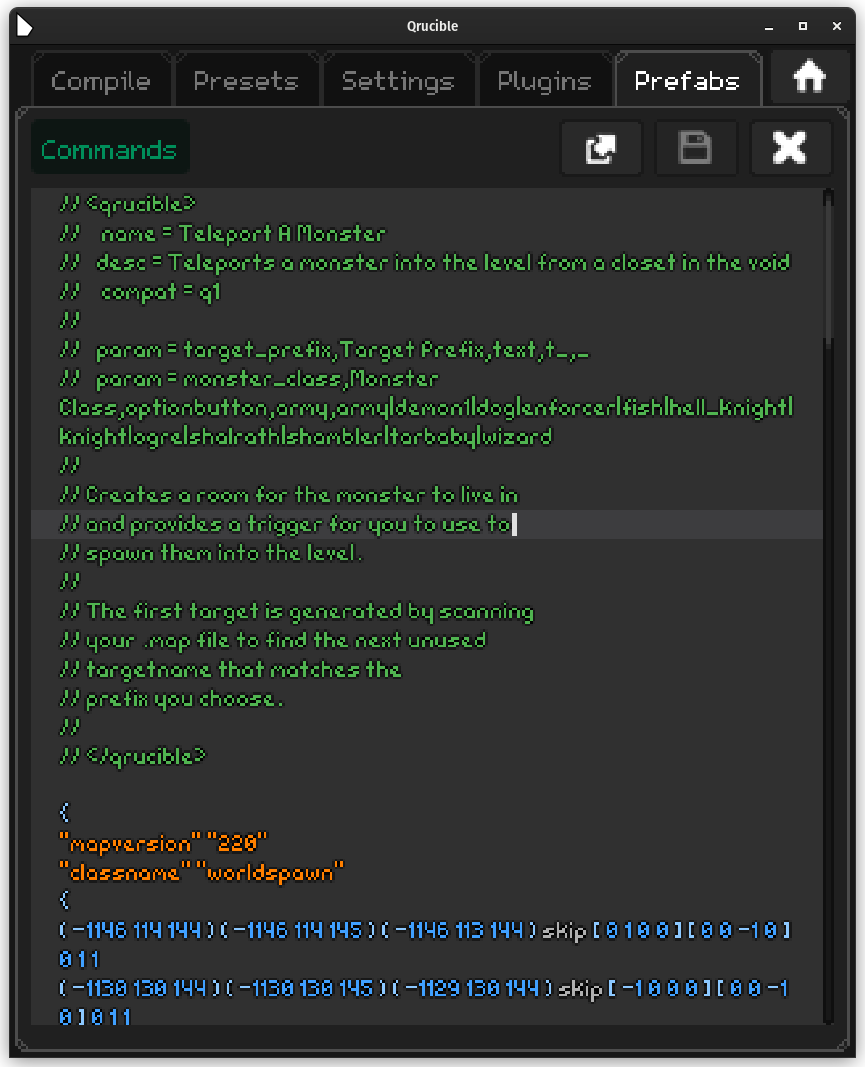Maximize the Qrucible window
Viewport: 865px width, 1067px height.
802,26
